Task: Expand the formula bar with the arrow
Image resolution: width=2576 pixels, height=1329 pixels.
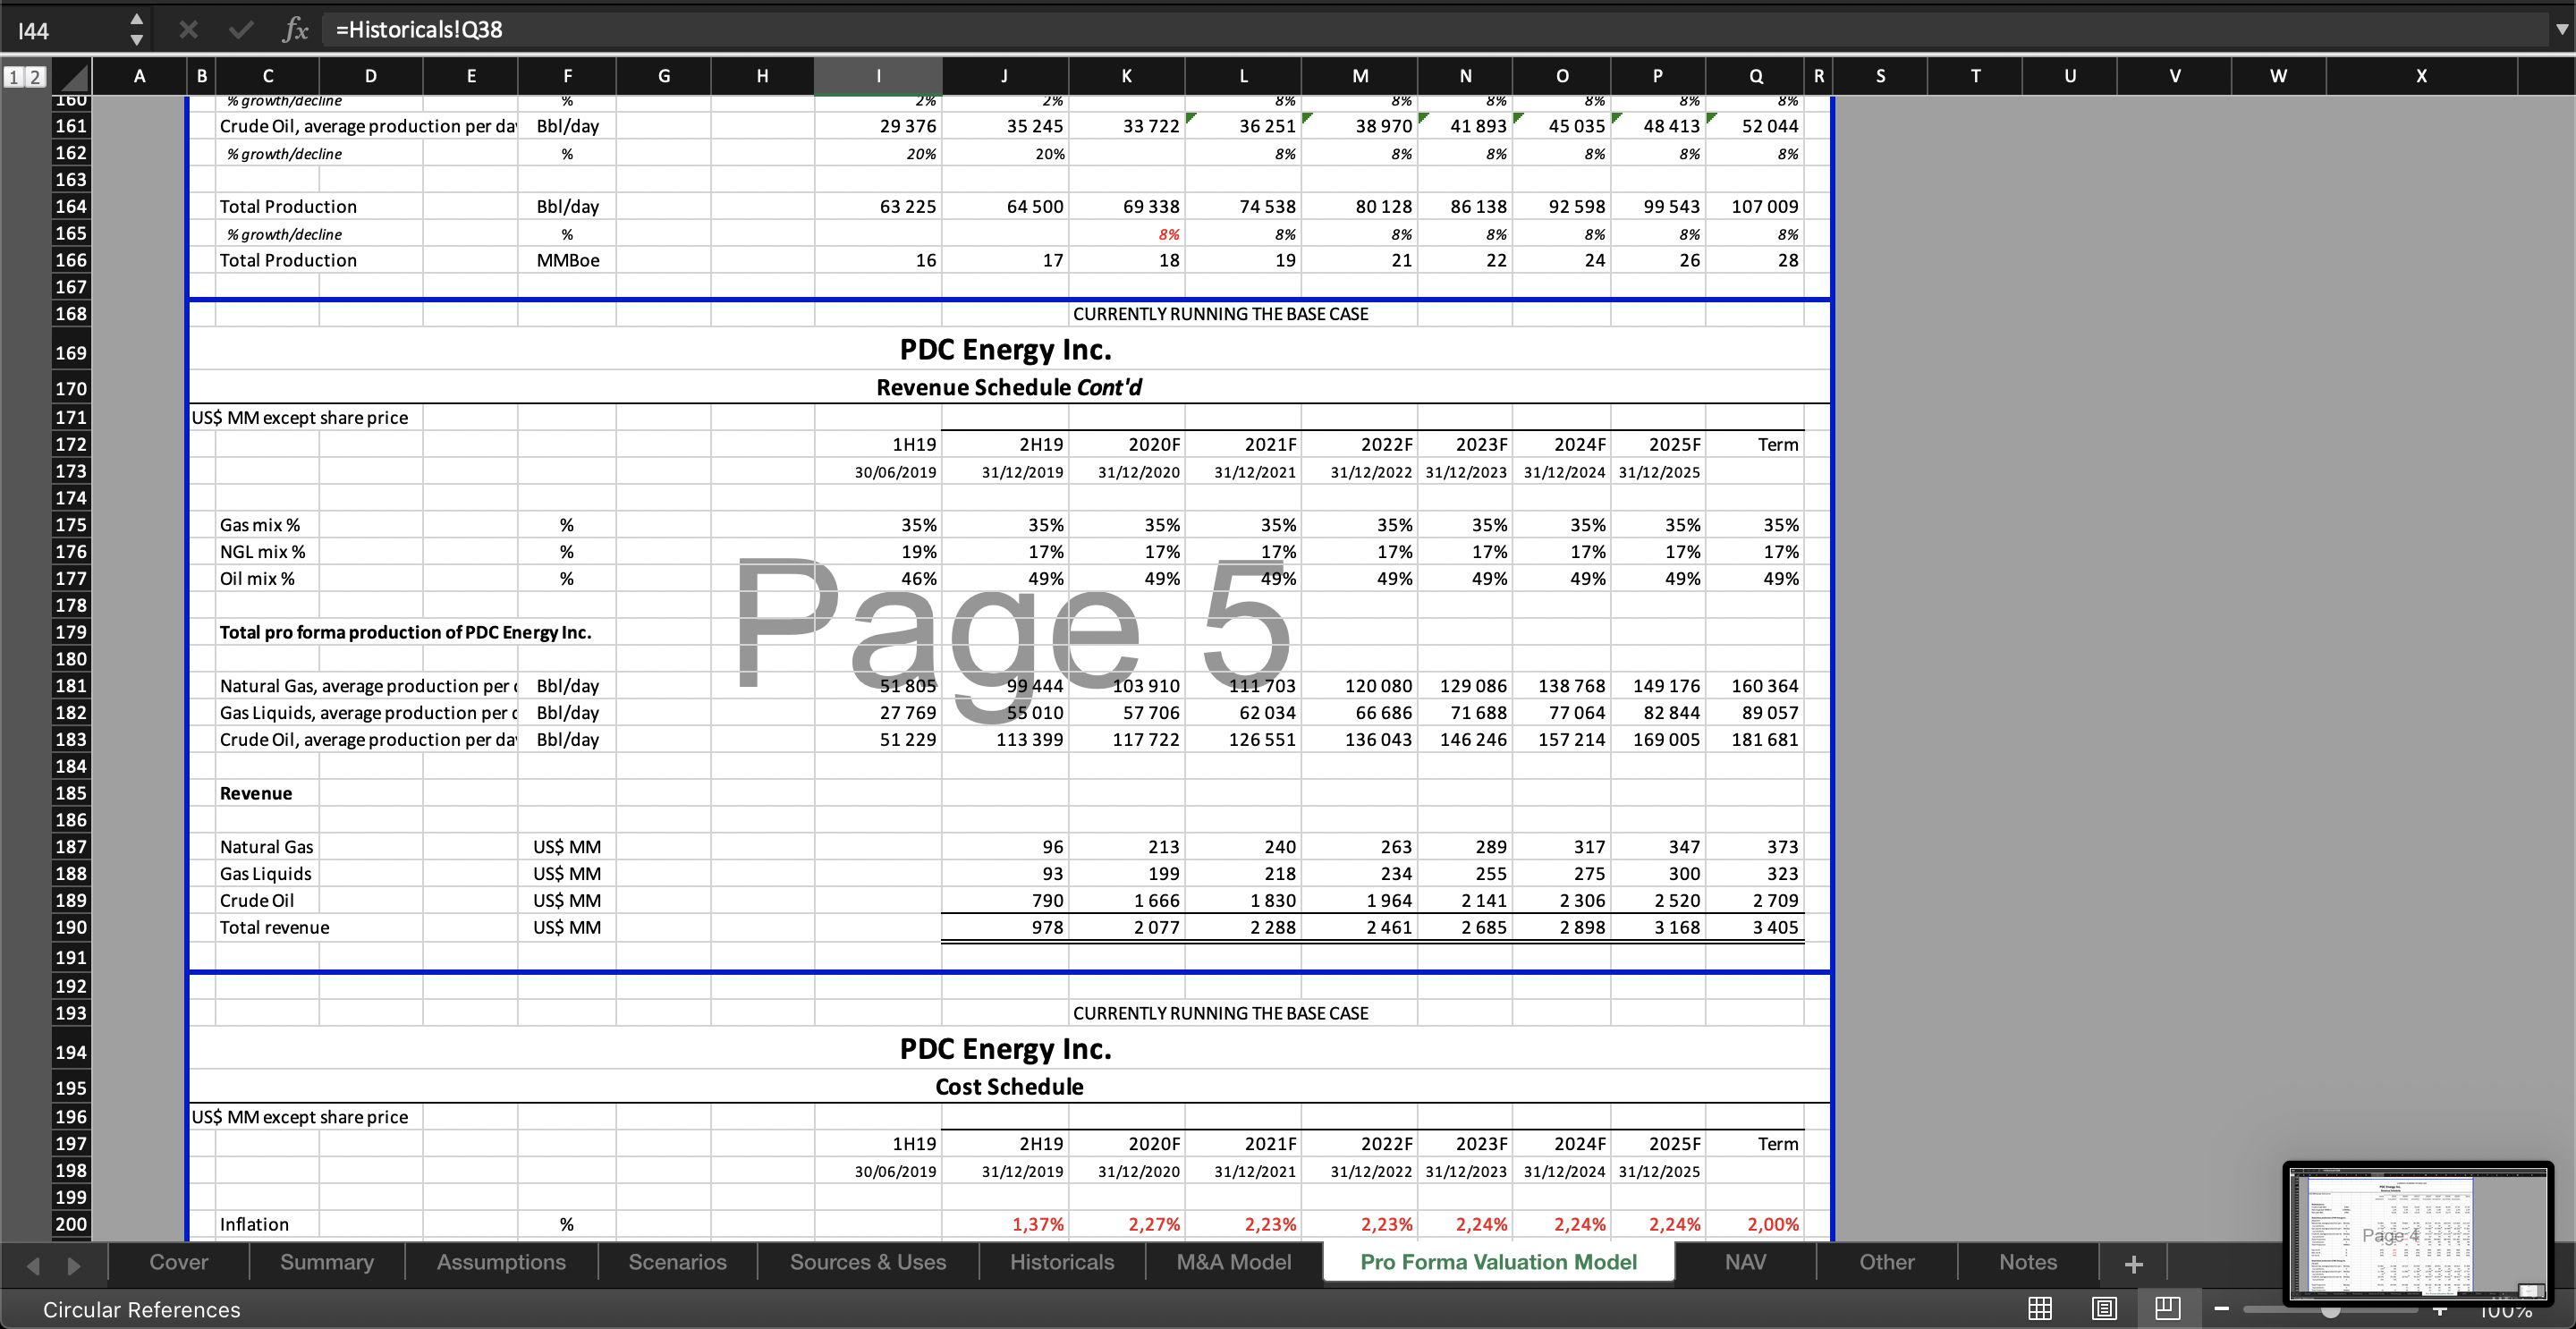Action: (2561, 29)
